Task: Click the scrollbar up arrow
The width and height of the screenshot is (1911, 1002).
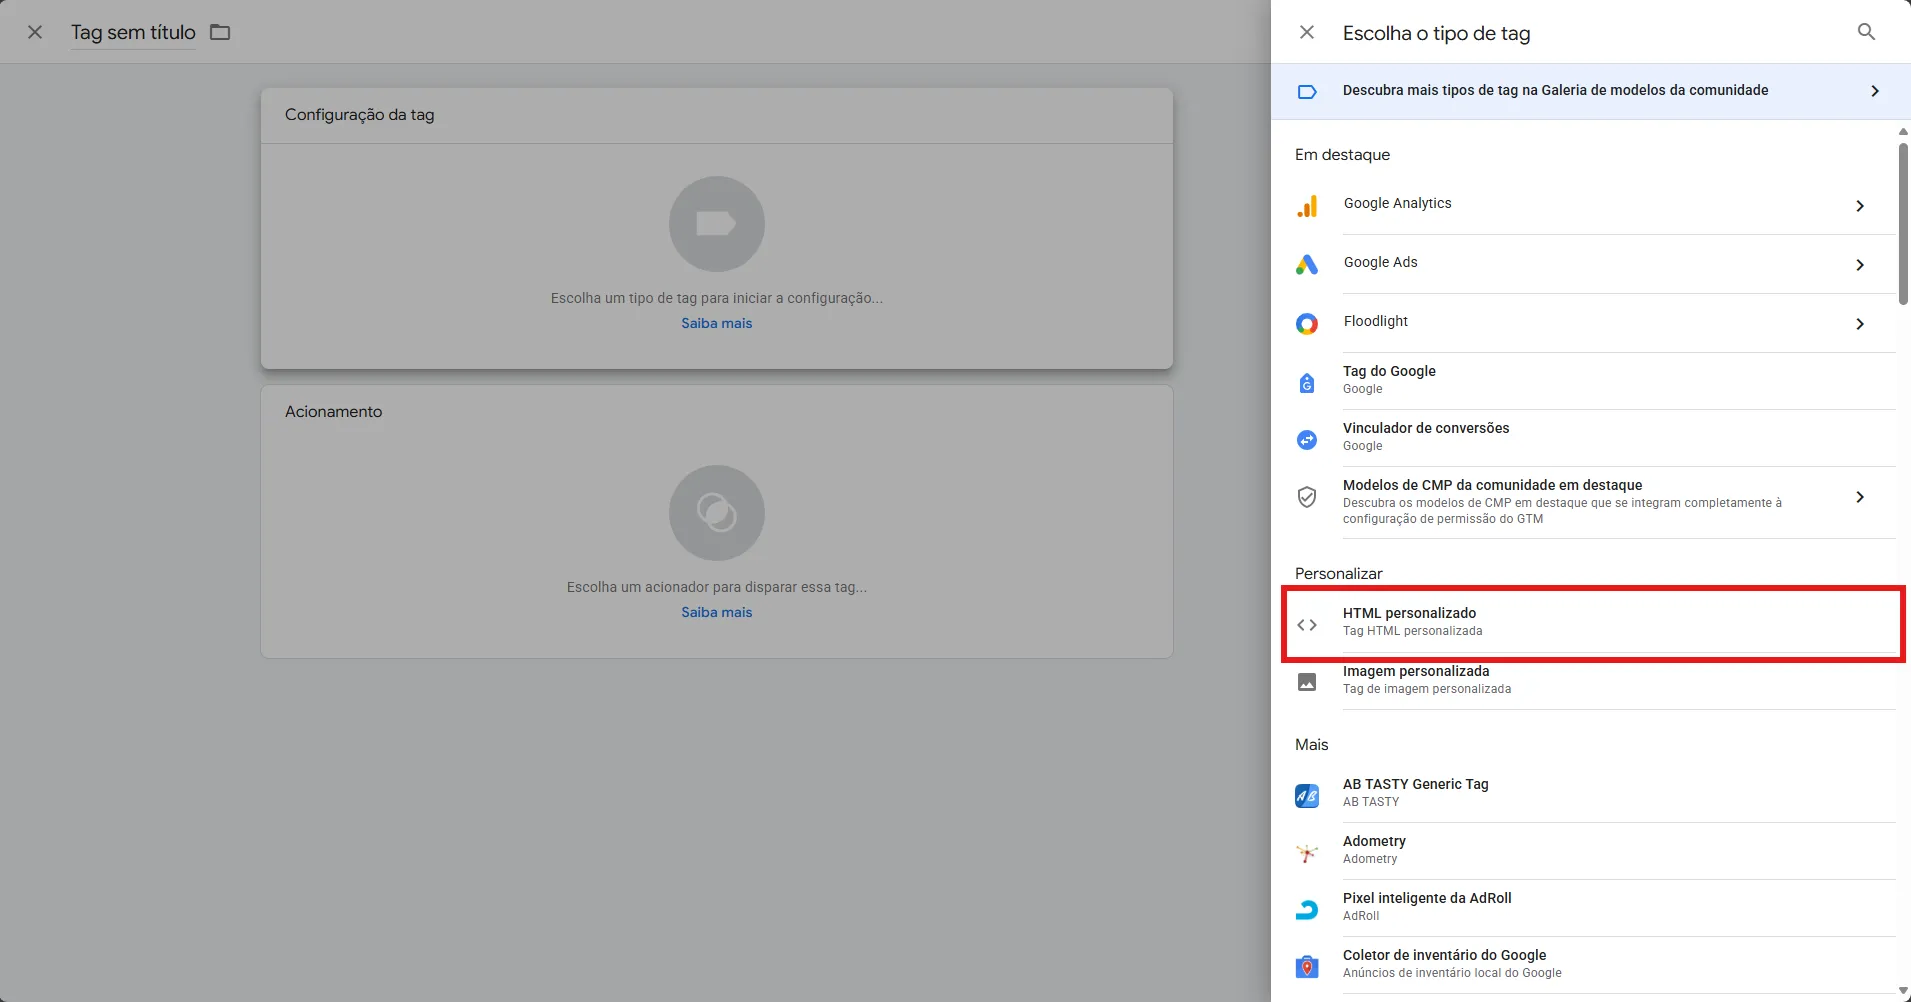Action: click(x=1903, y=131)
